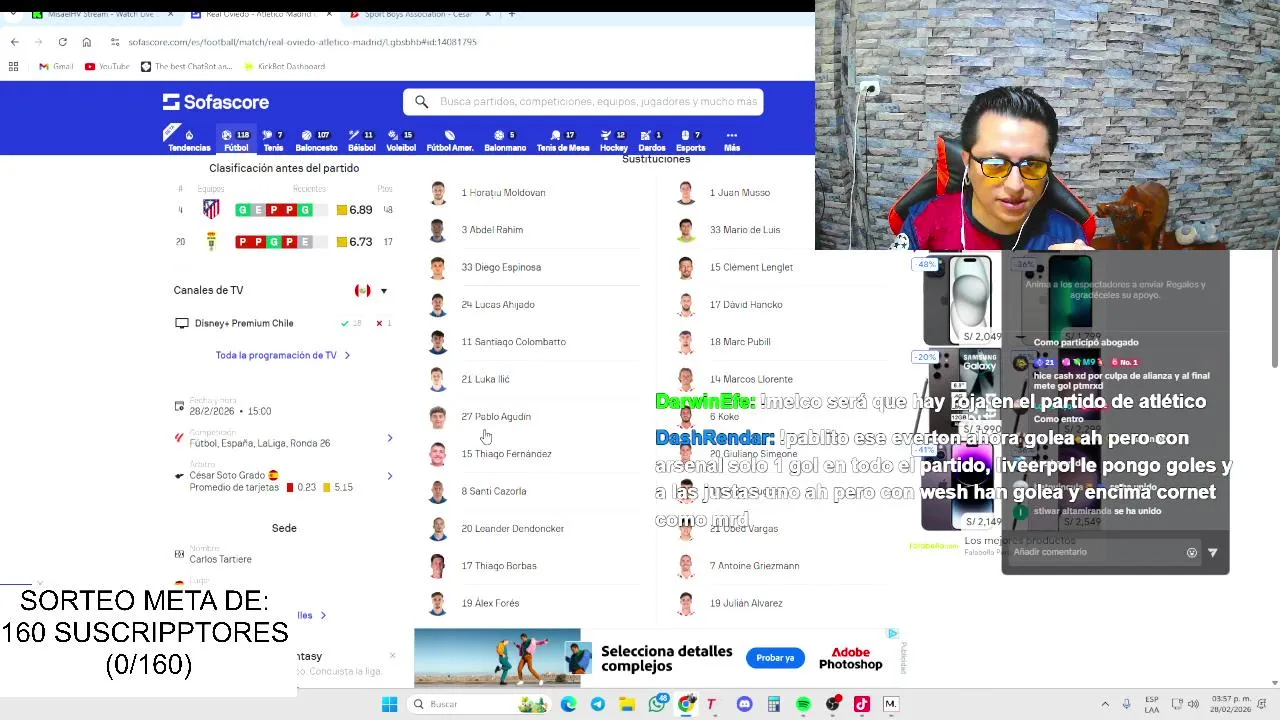Open player Antoine Griezmann

pos(754,566)
